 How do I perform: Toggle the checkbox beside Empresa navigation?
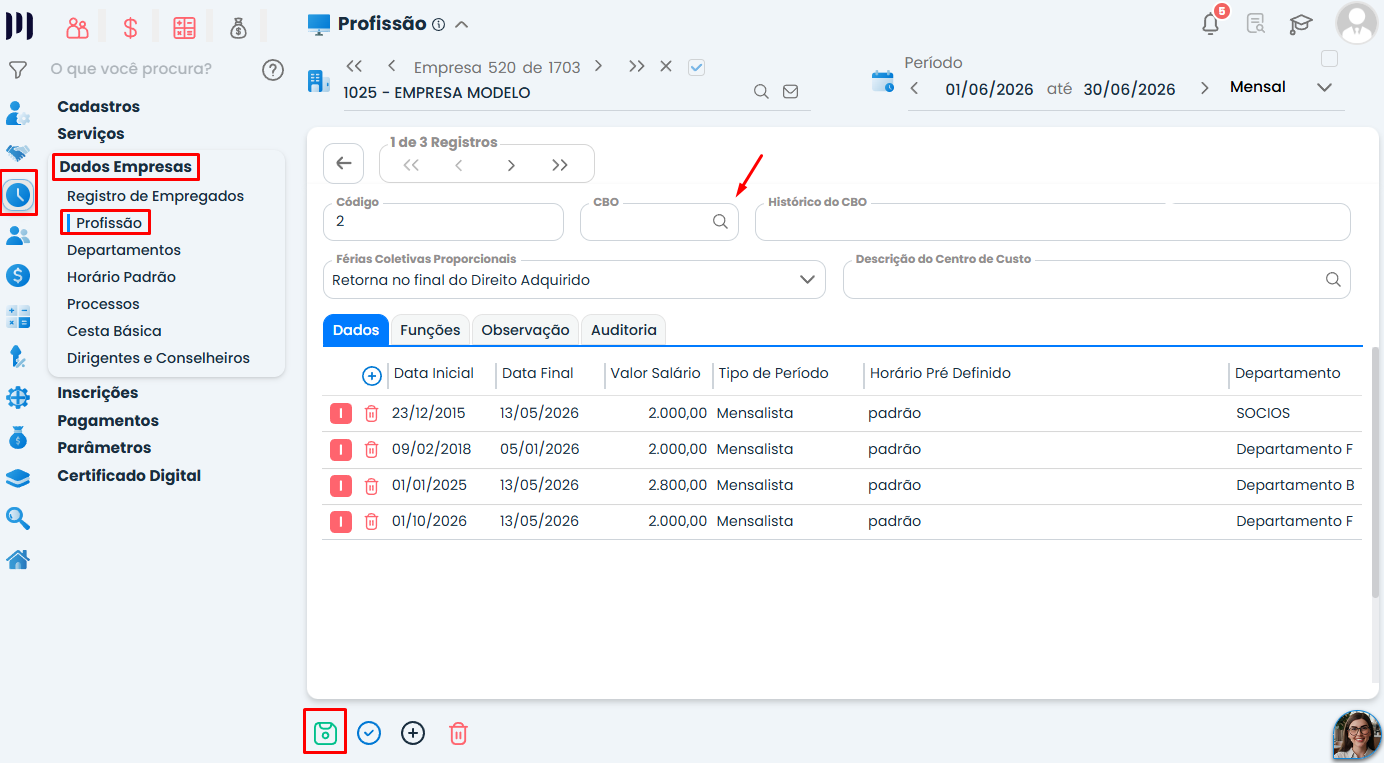point(697,67)
